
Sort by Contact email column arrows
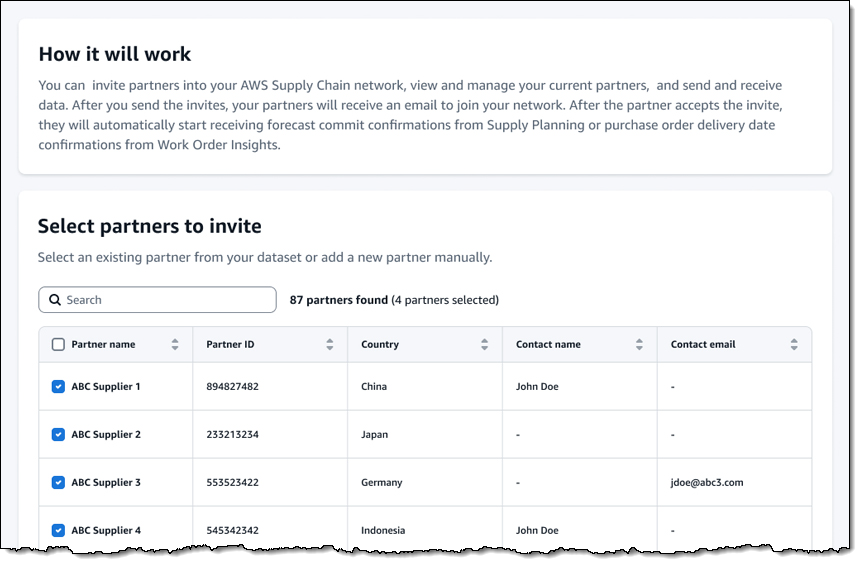794,345
